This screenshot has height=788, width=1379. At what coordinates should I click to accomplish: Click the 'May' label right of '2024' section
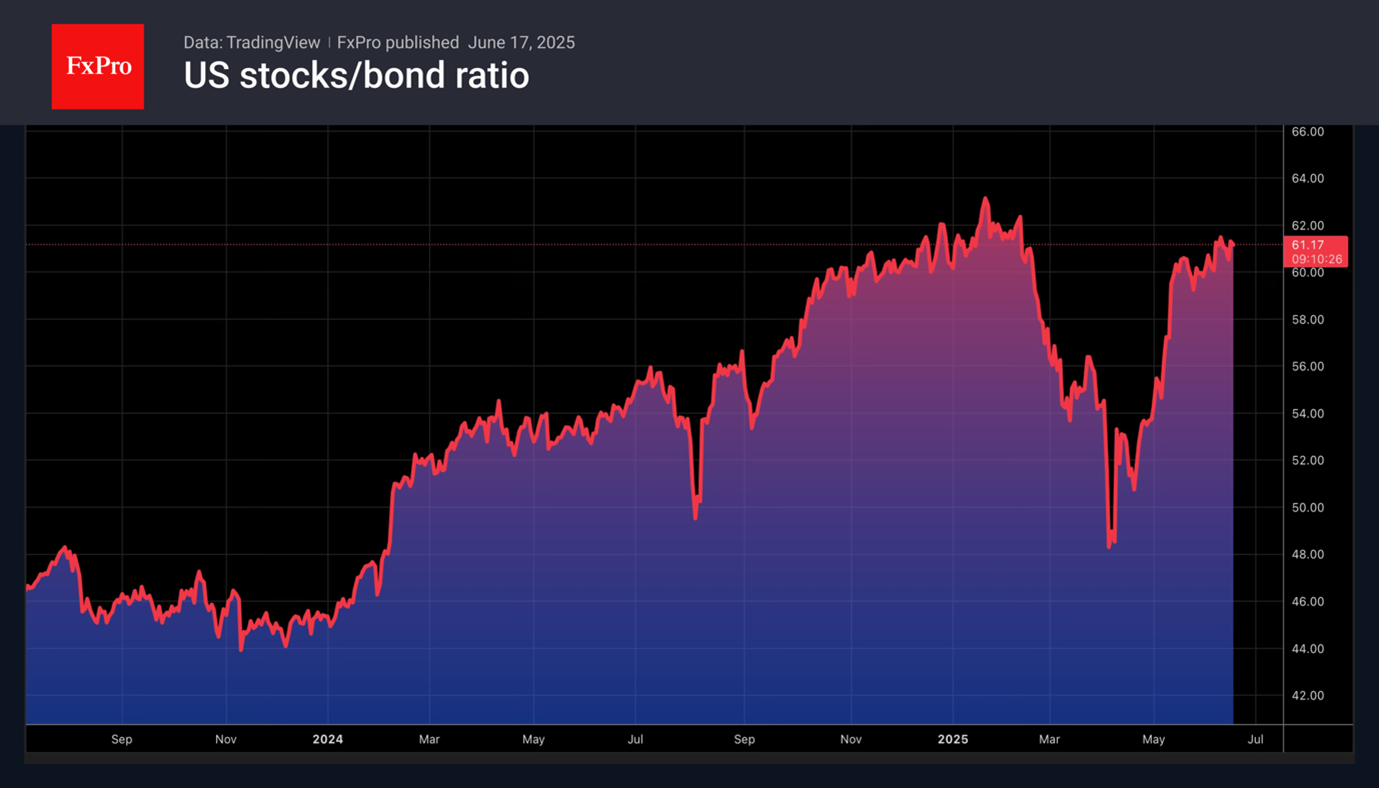click(533, 739)
